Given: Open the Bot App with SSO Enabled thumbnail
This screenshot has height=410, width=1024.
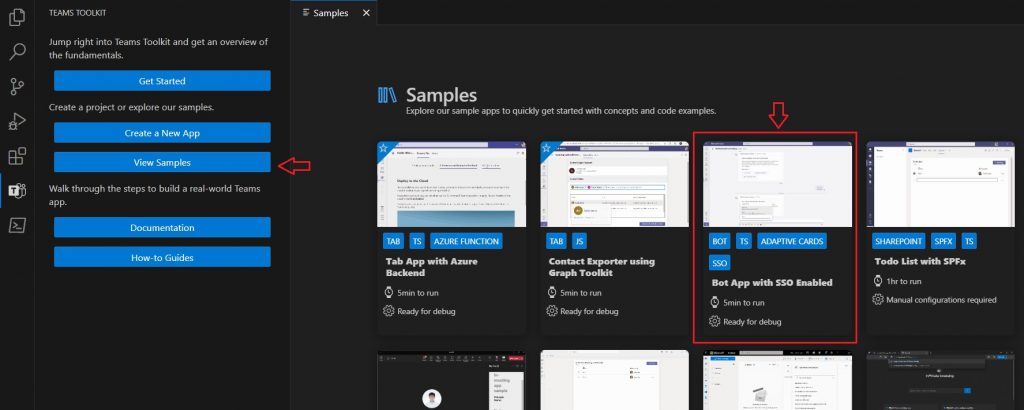Looking at the screenshot, I should pos(774,183).
